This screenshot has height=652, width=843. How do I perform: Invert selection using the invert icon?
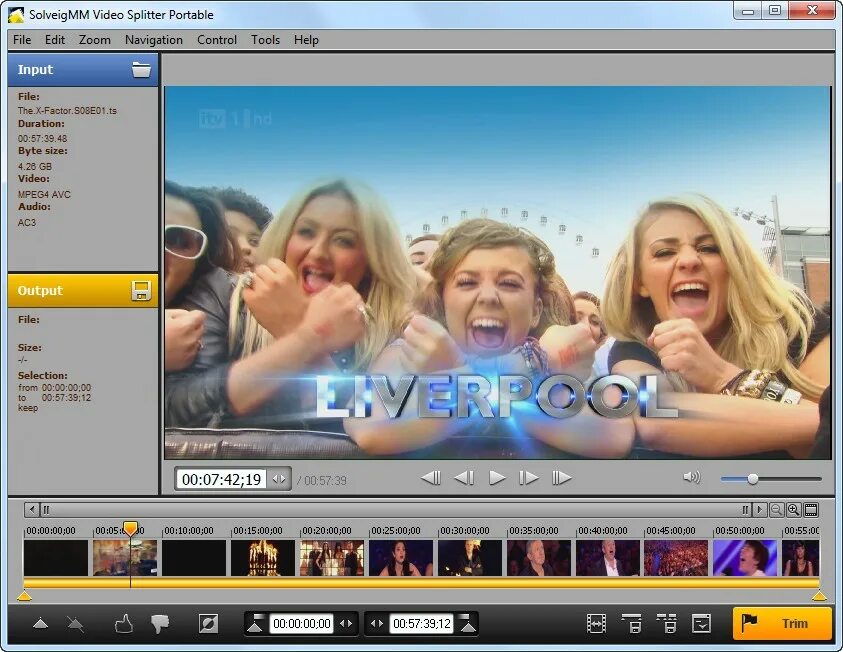pyautogui.click(x=208, y=624)
